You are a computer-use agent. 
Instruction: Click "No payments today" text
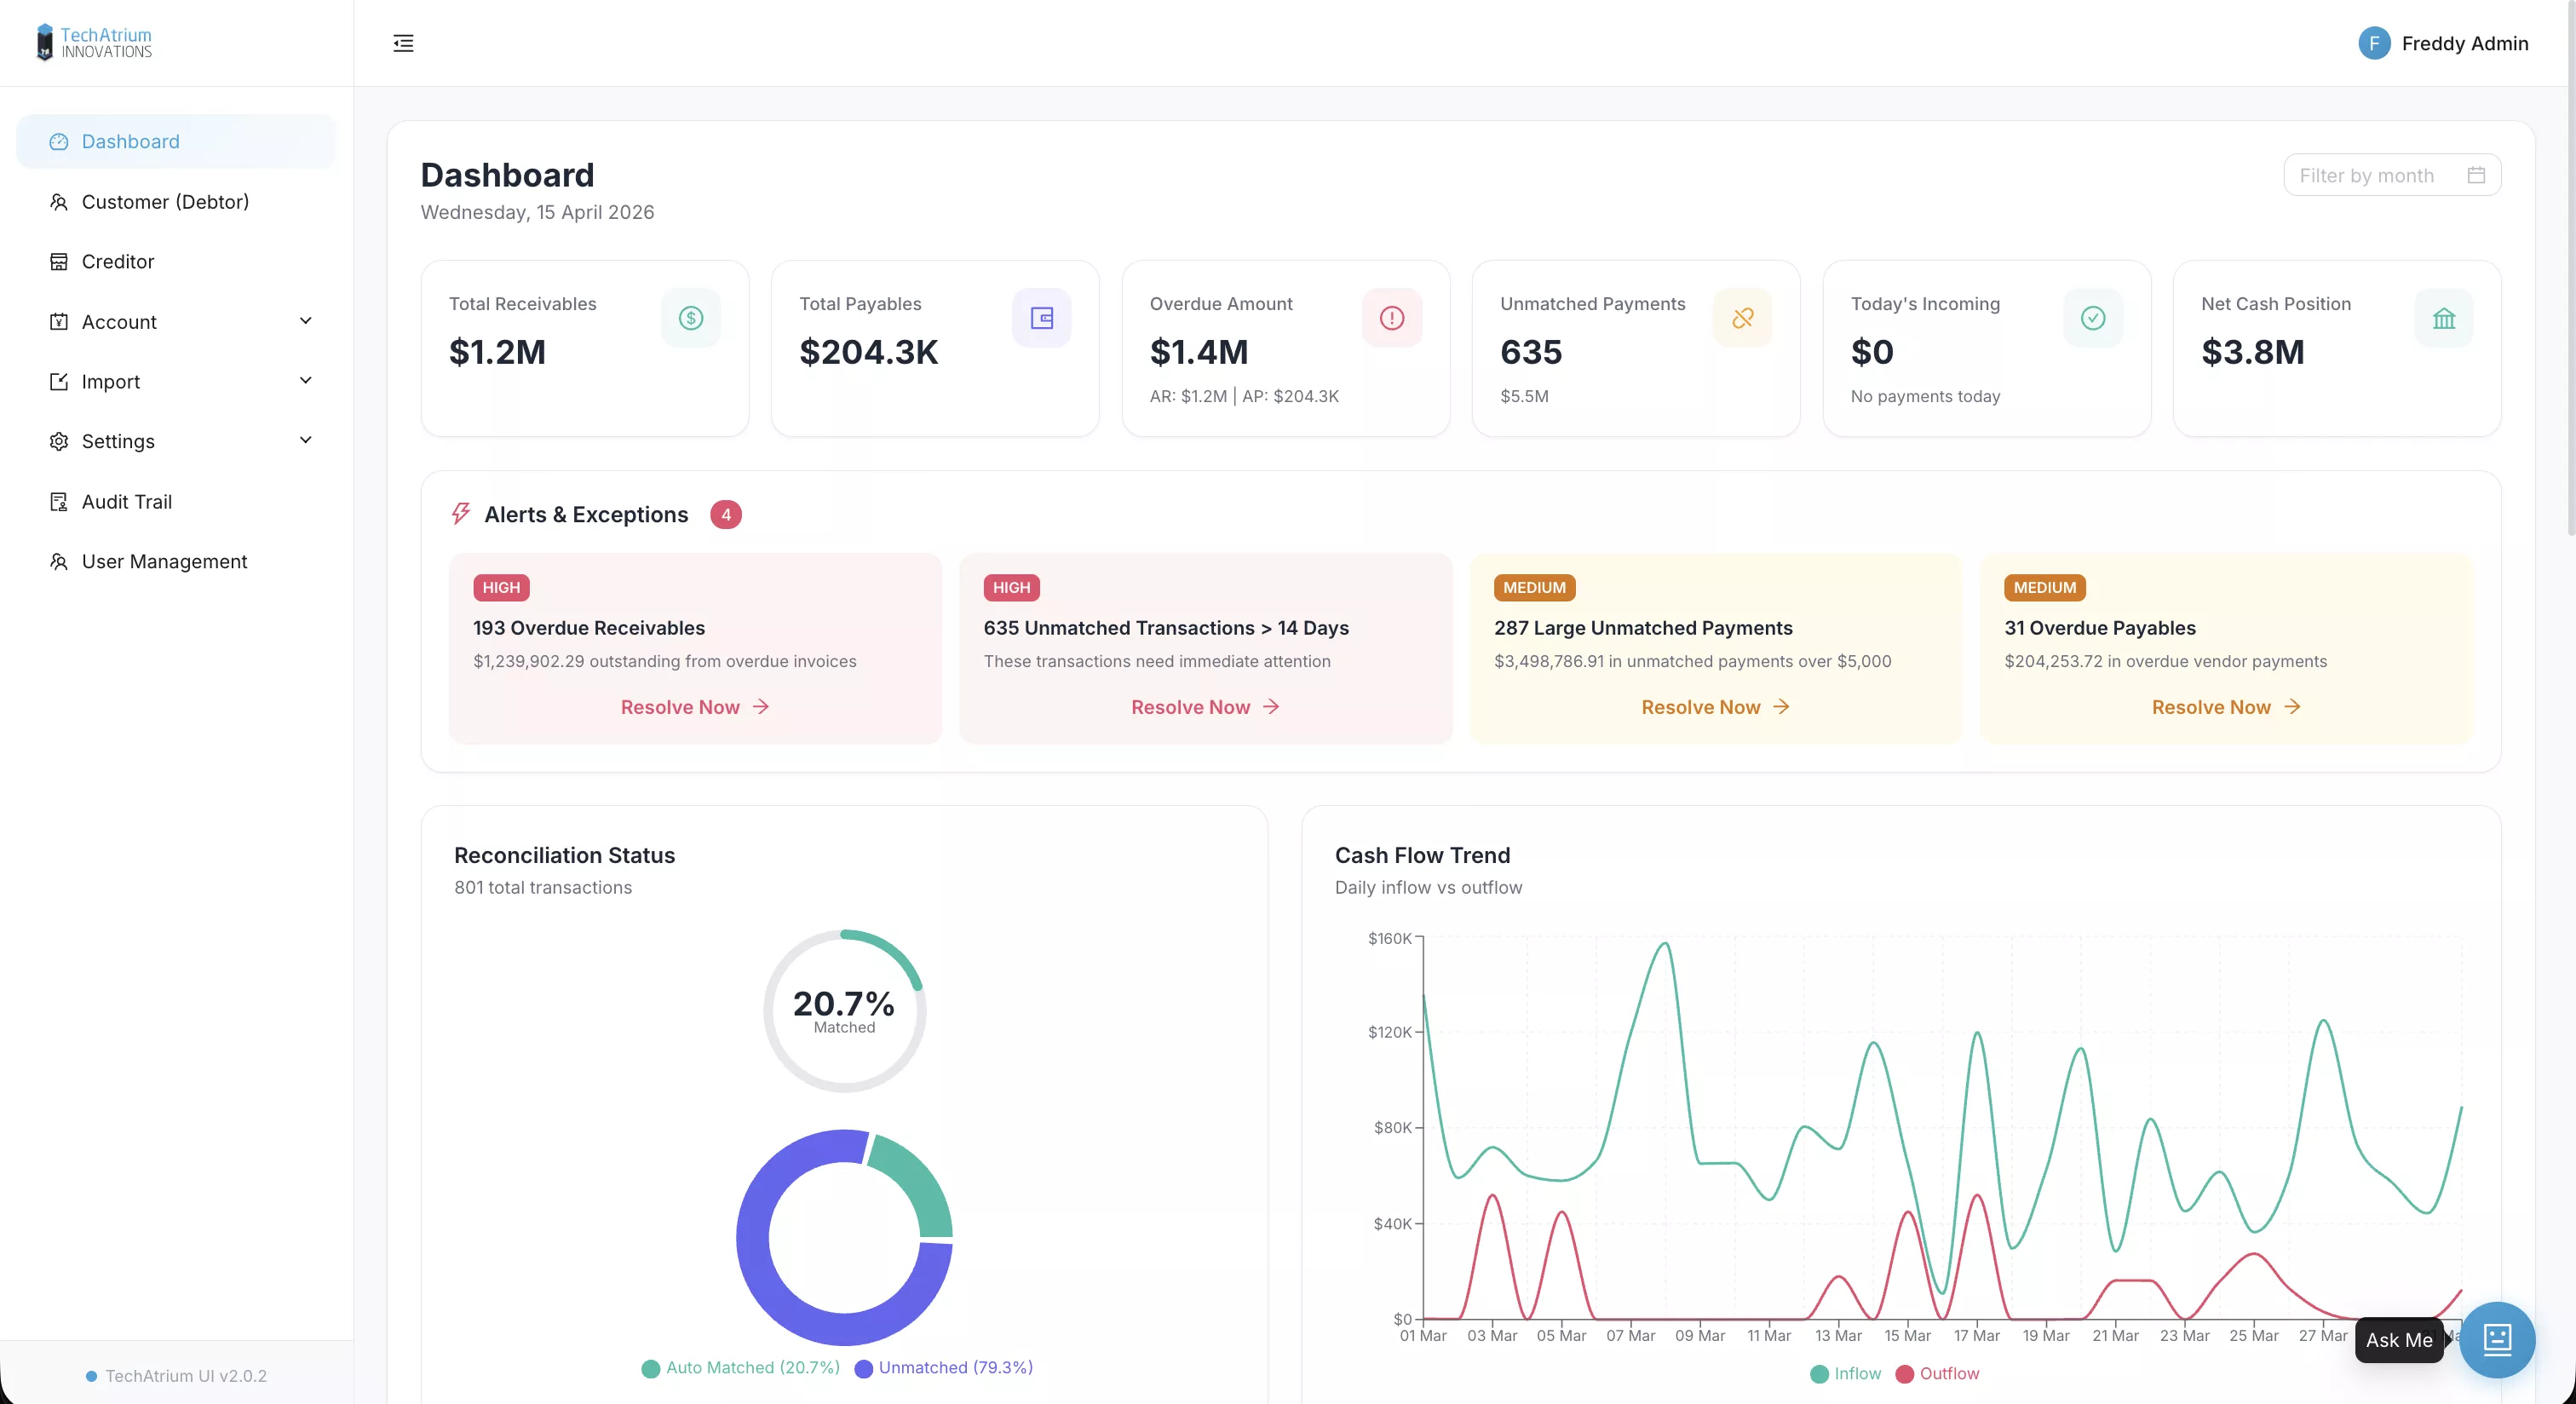point(1925,396)
